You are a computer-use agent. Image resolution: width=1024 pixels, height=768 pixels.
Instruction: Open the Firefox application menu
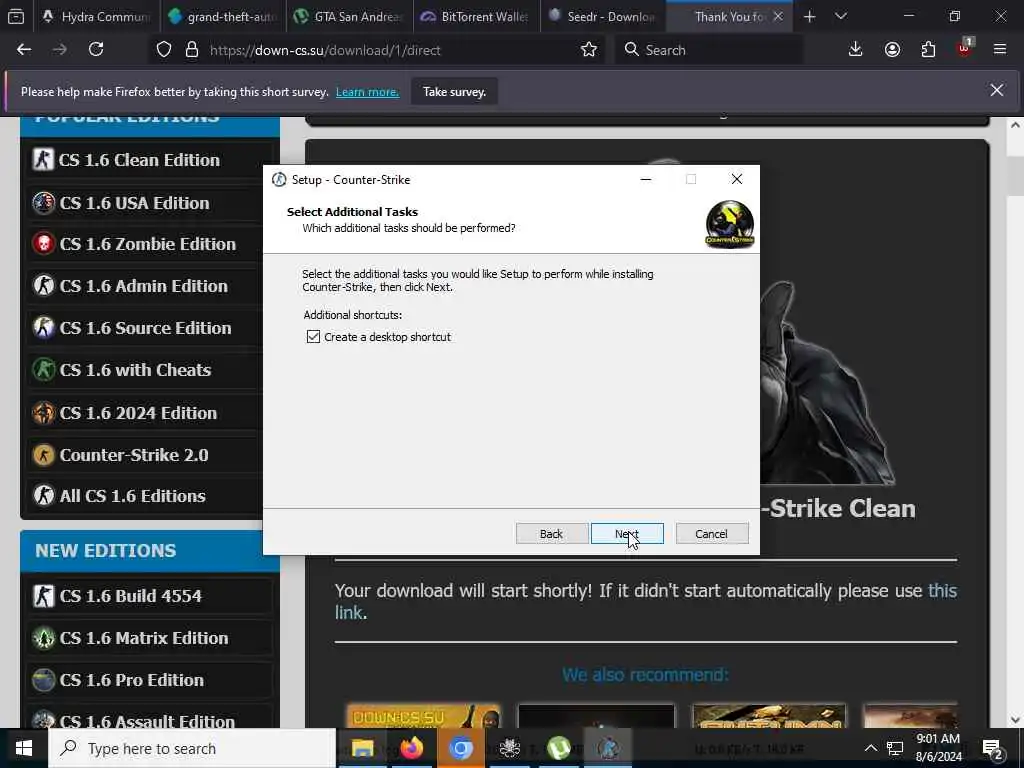(1000, 50)
